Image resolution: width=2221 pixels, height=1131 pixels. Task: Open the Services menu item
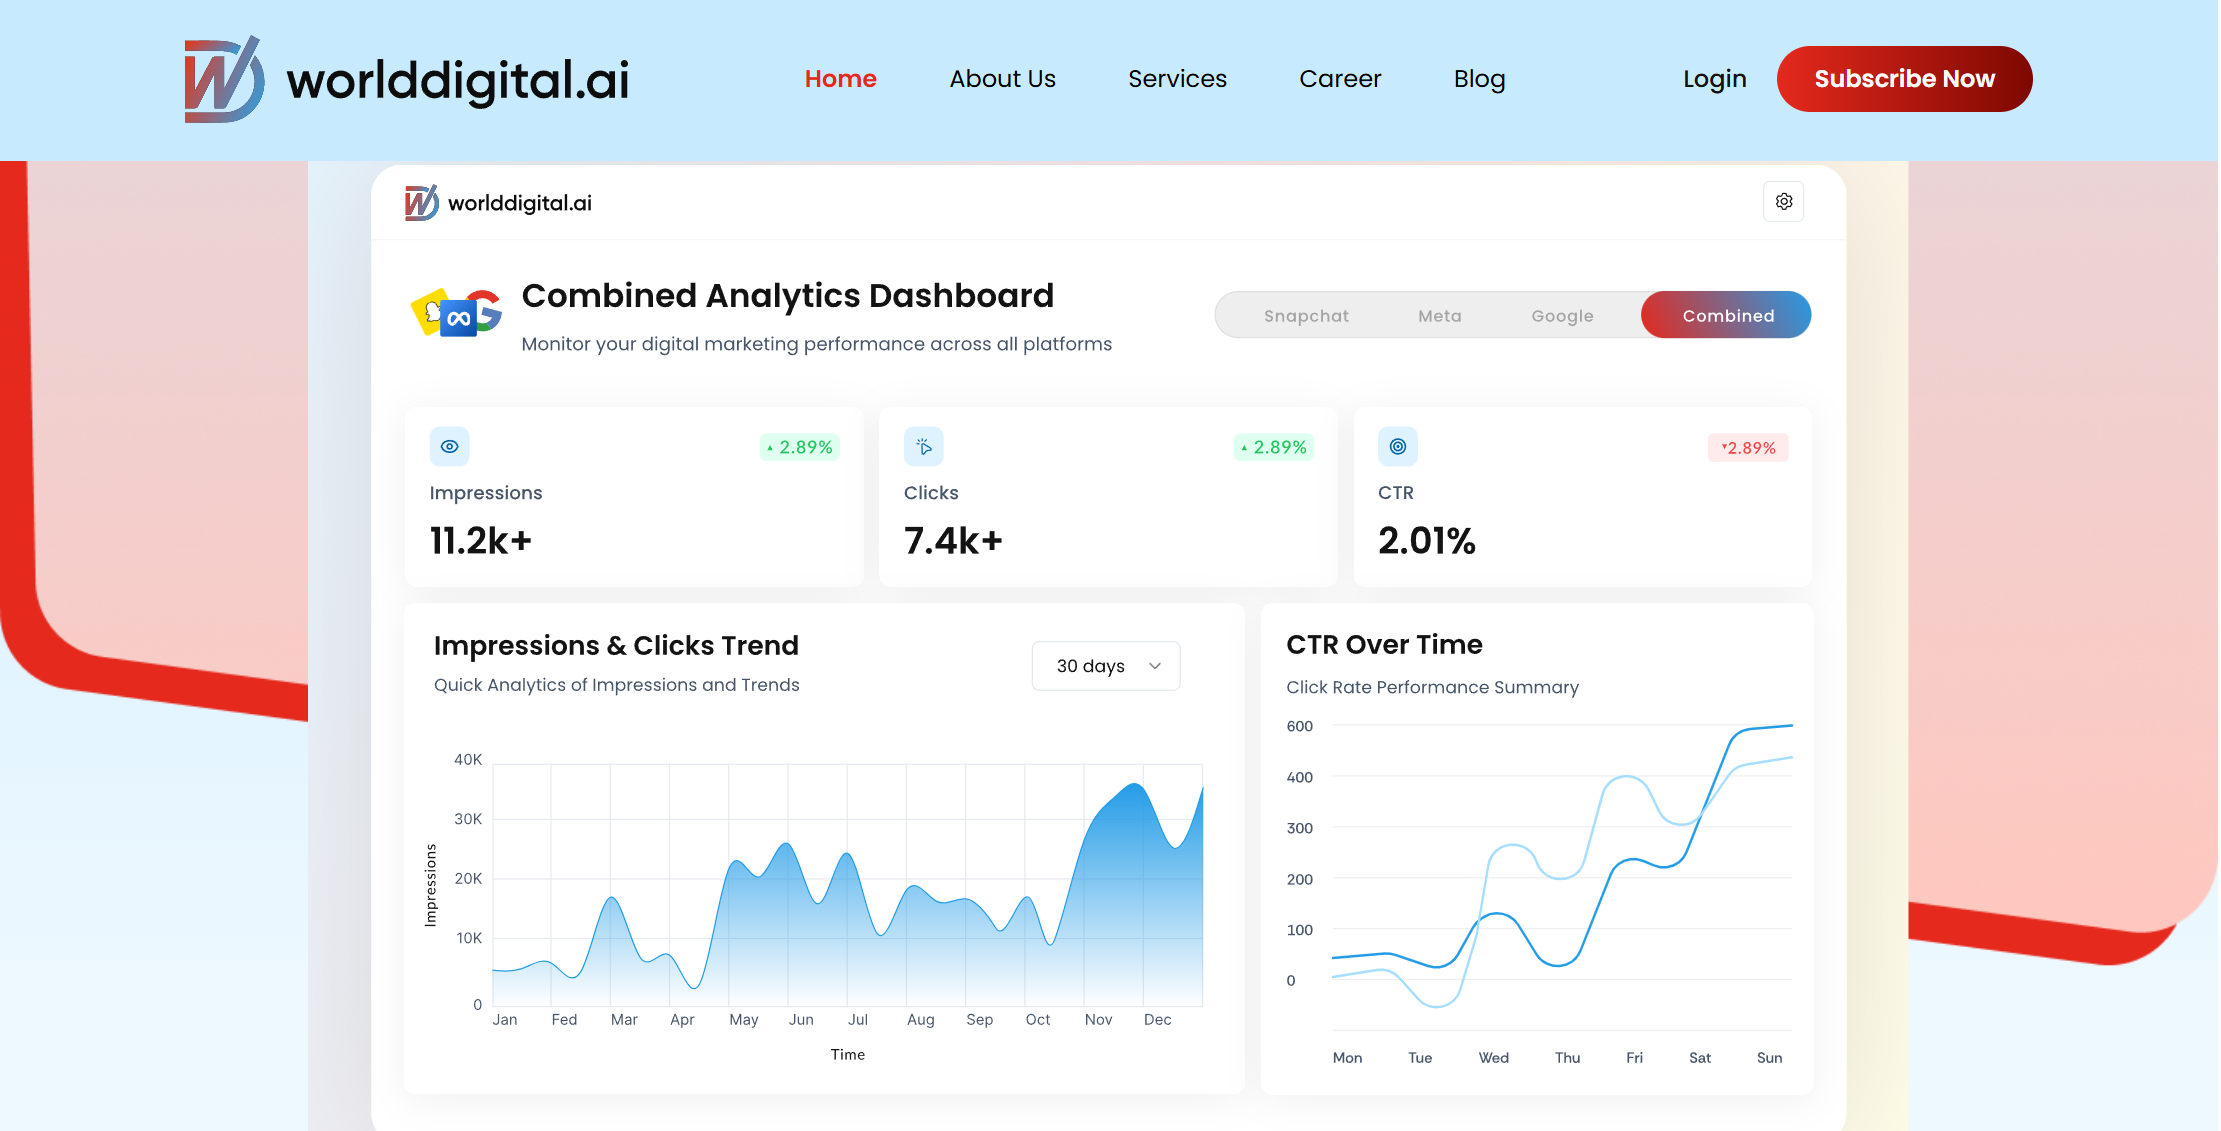[x=1177, y=79]
